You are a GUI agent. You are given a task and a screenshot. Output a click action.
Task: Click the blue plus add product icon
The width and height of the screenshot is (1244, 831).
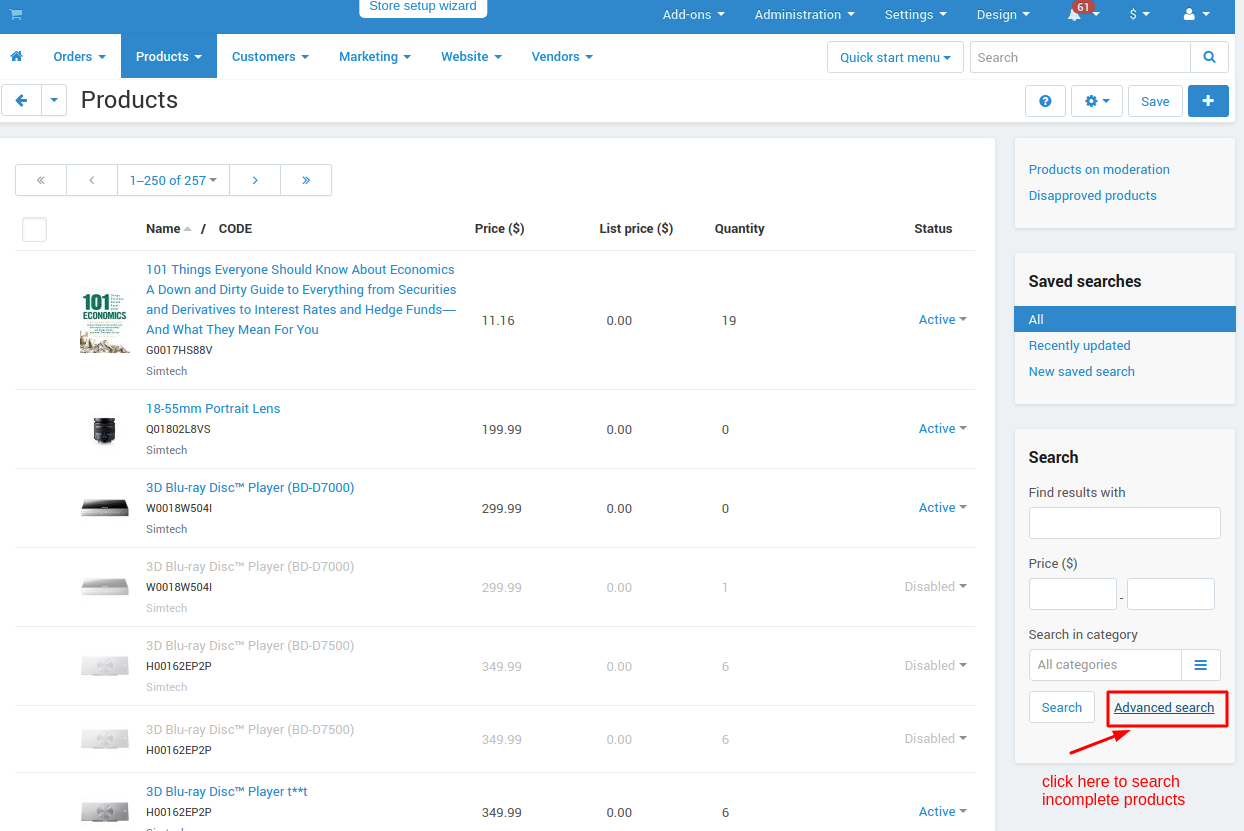1208,101
